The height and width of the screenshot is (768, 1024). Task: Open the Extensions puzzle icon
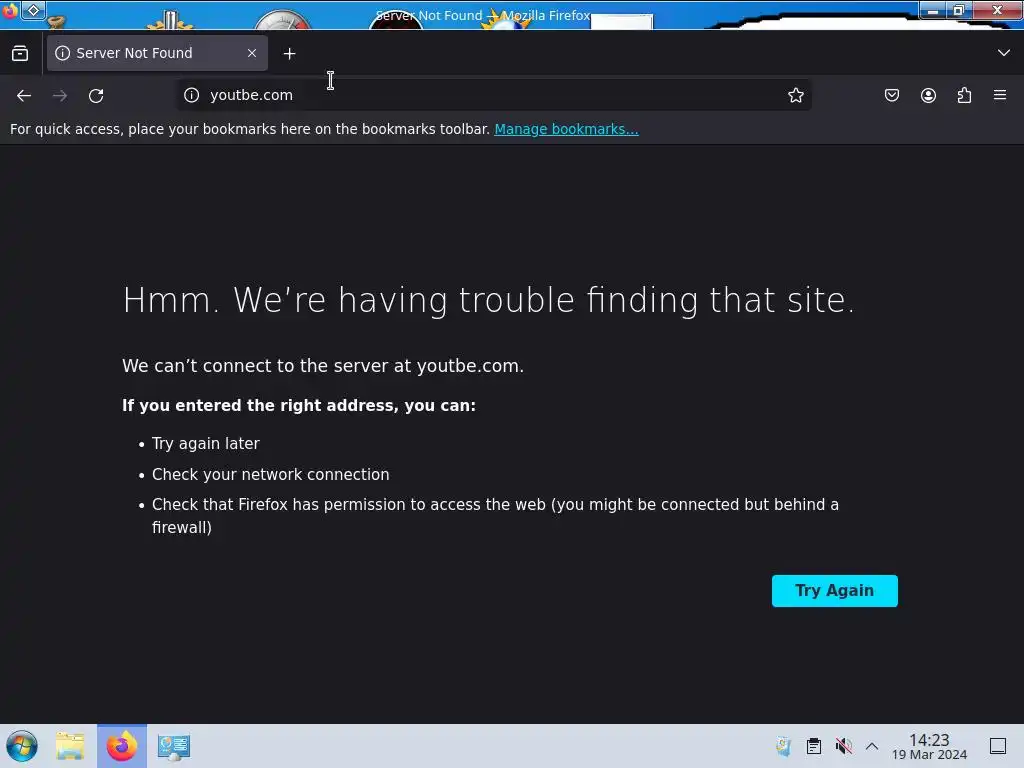click(964, 95)
